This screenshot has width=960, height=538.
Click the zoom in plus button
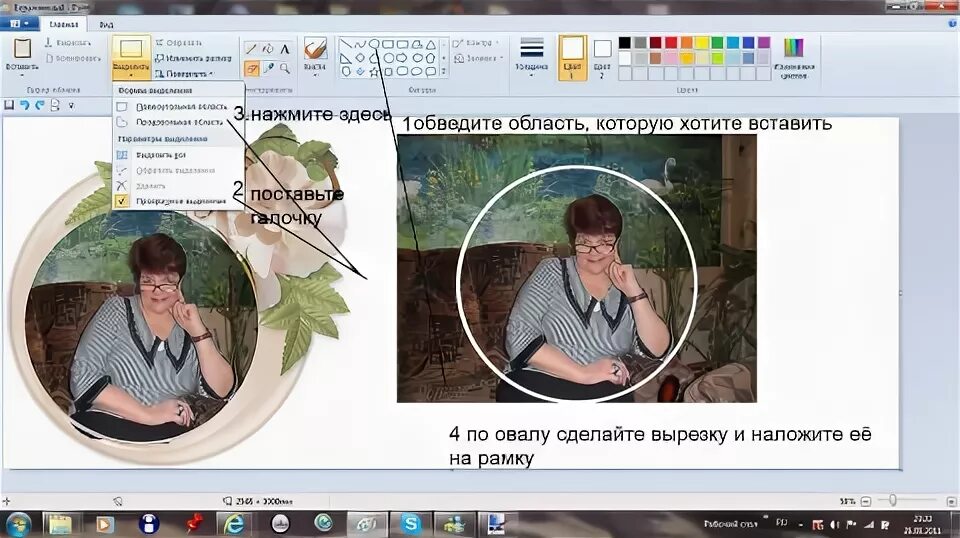click(x=951, y=501)
